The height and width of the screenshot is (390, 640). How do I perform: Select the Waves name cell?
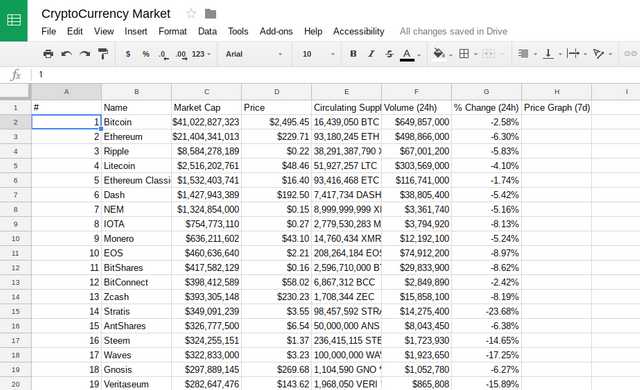click(x=136, y=355)
